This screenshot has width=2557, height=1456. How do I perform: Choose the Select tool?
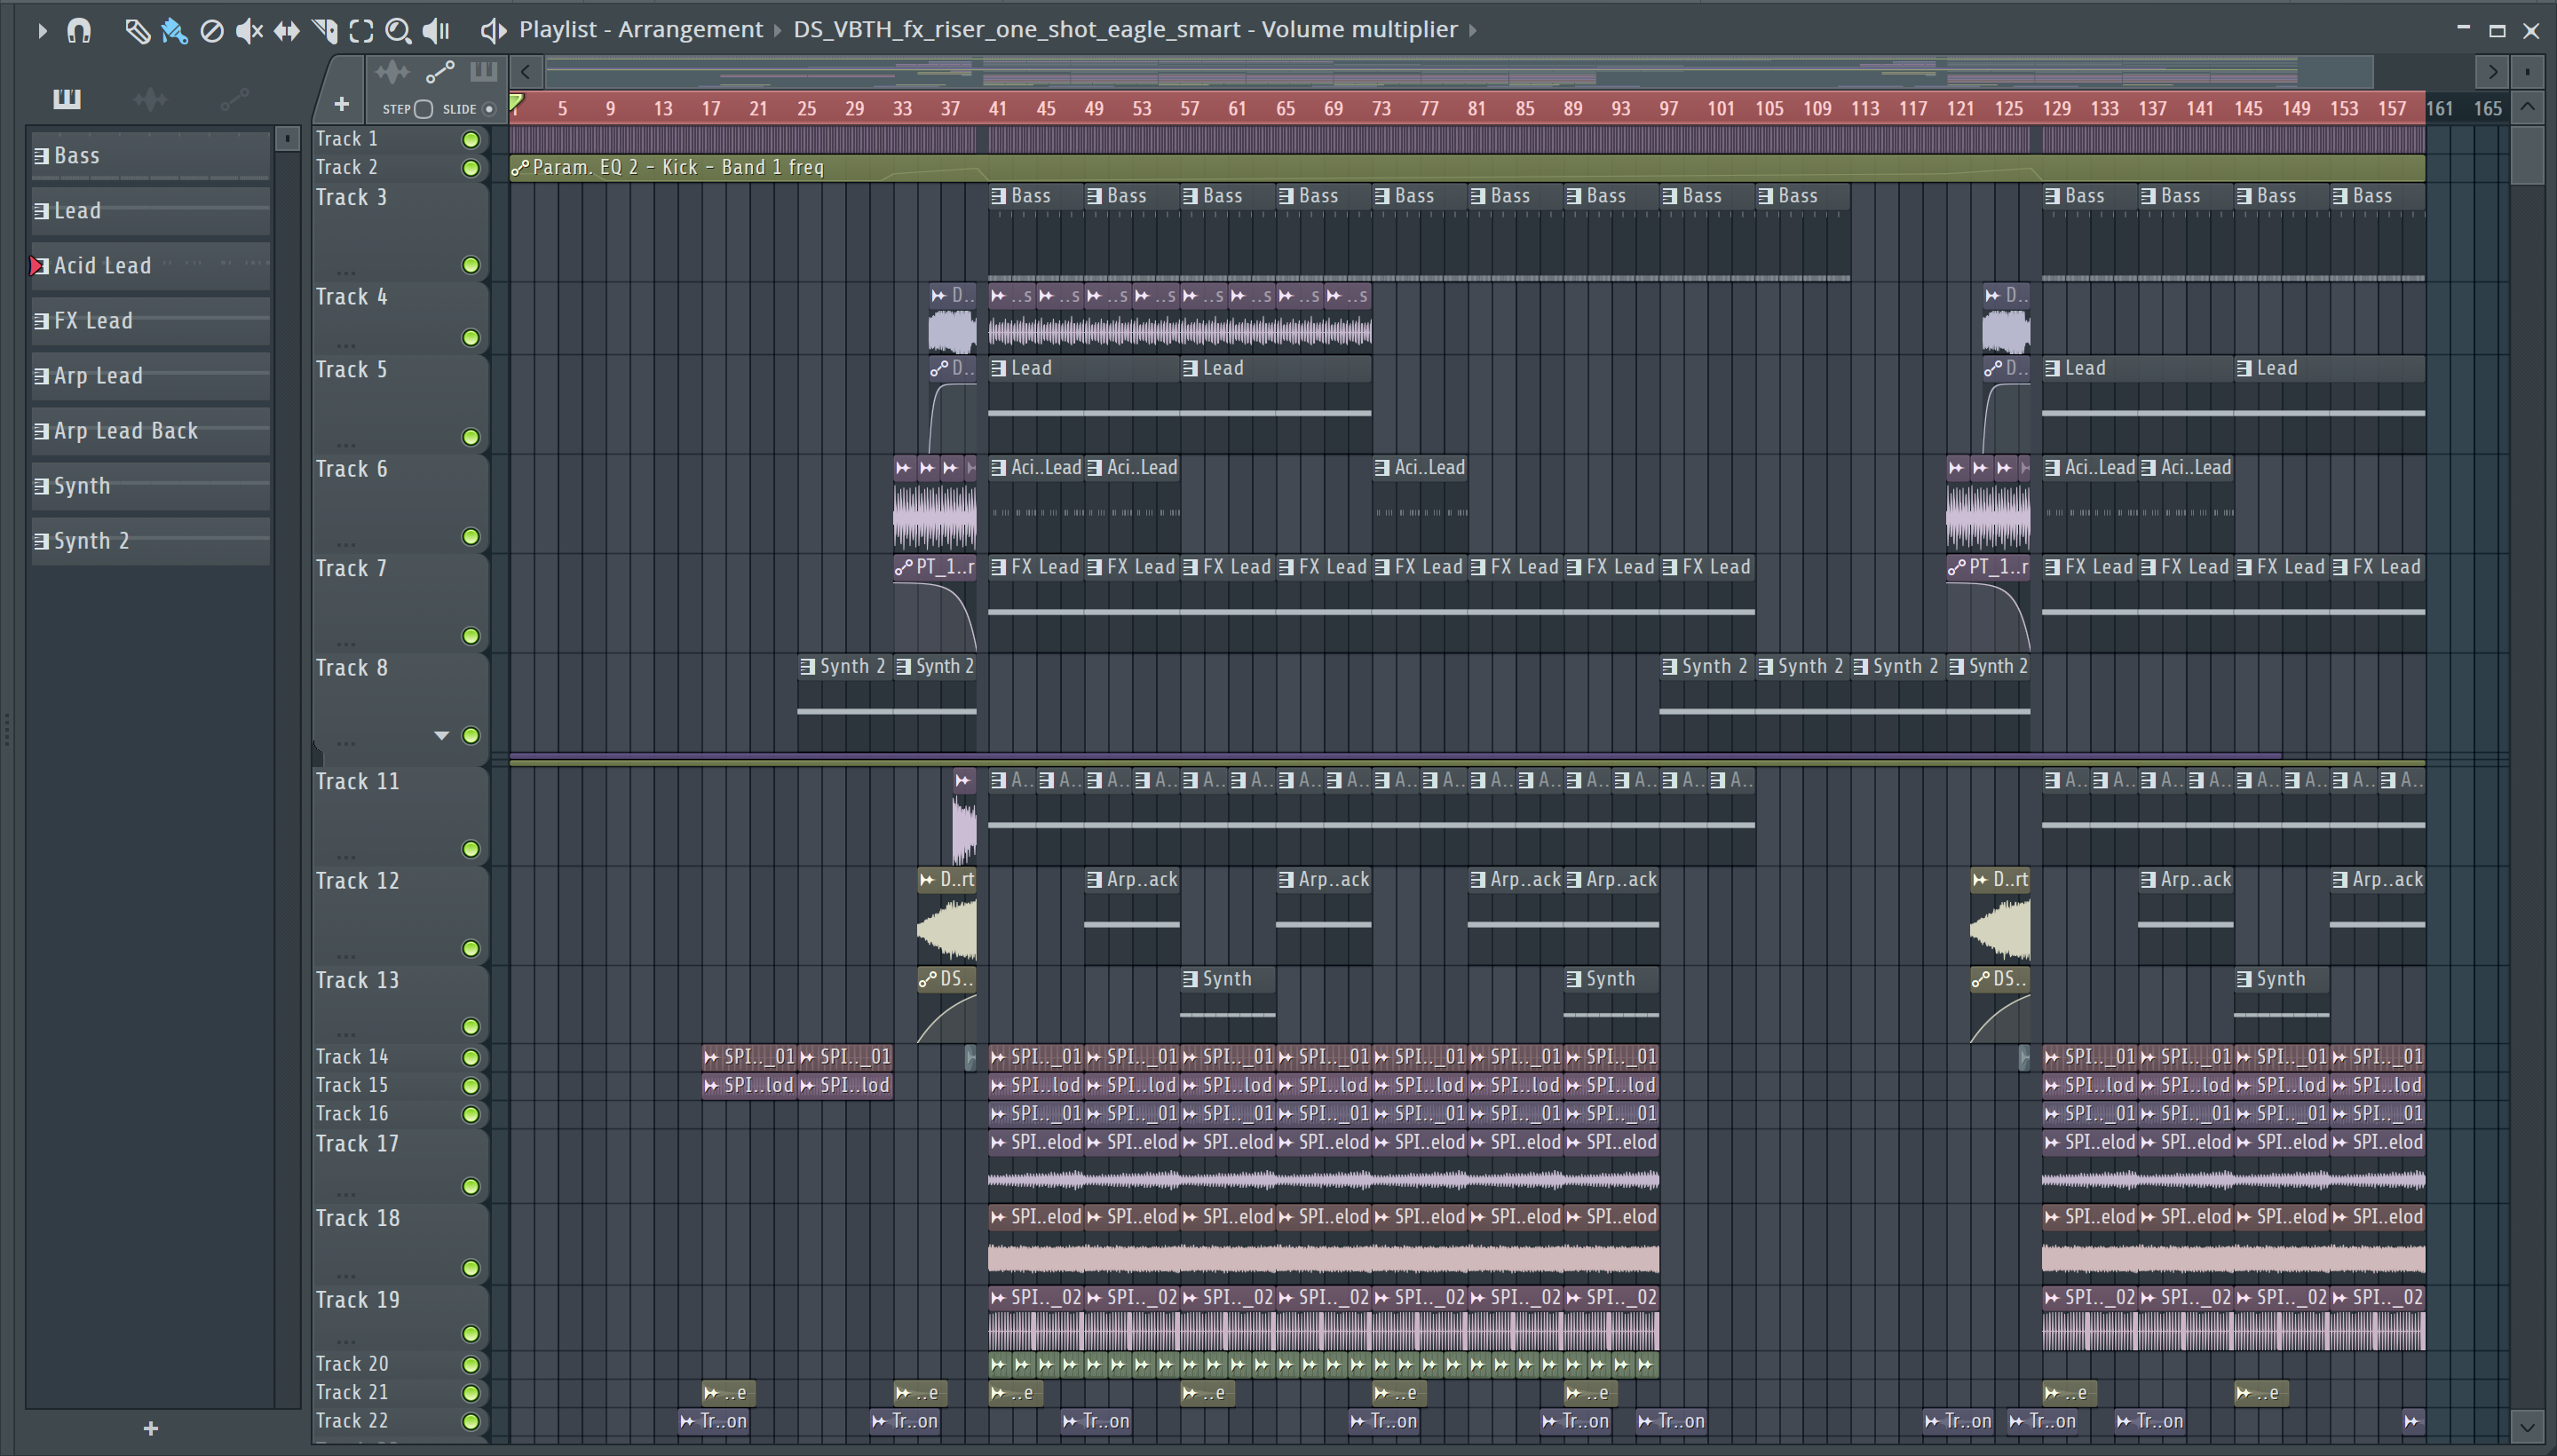361,31
